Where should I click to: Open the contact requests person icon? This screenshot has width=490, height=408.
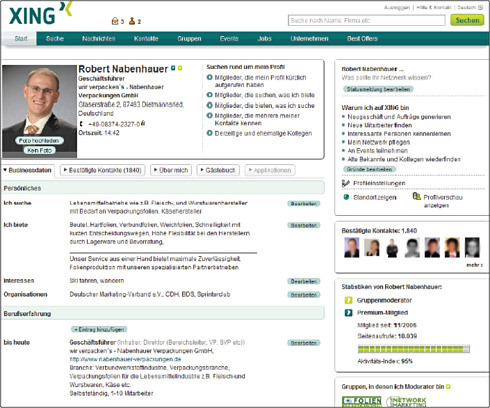point(132,21)
